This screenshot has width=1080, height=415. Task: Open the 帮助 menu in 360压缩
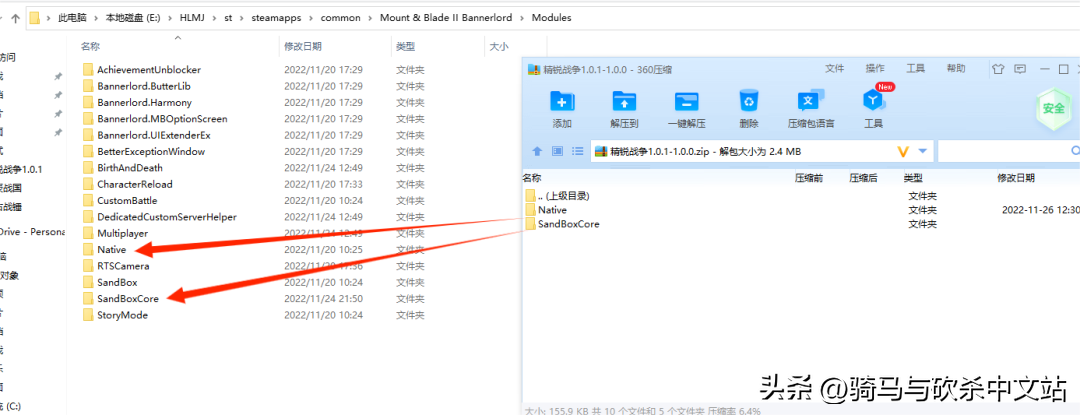click(x=956, y=69)
